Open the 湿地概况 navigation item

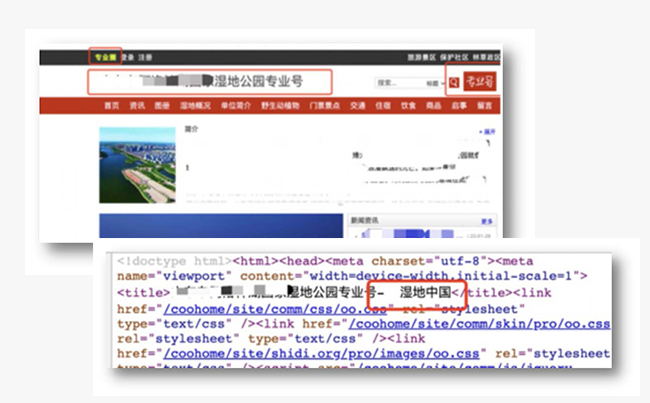pos(195,106)
